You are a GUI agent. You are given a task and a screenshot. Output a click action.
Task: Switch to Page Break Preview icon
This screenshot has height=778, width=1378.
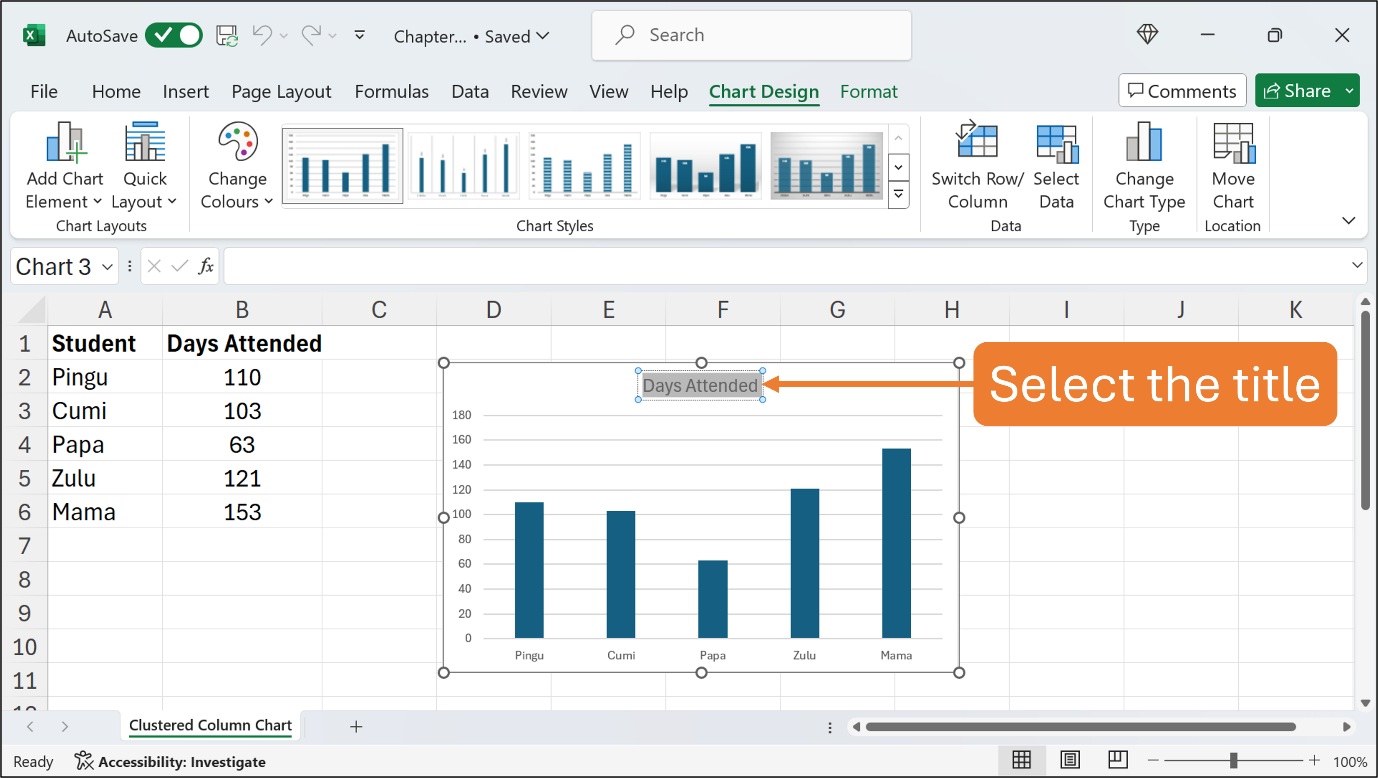point(1118,761)
